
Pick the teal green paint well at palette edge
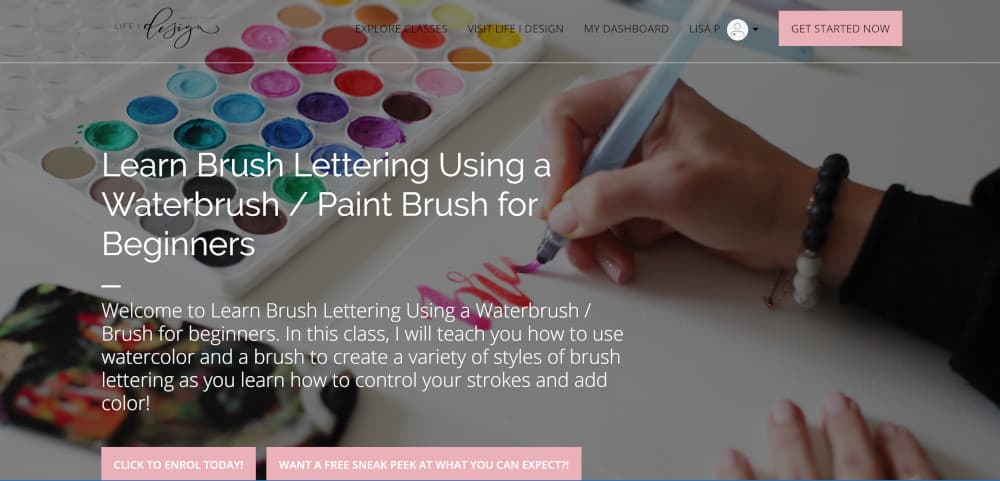point(111,135)
